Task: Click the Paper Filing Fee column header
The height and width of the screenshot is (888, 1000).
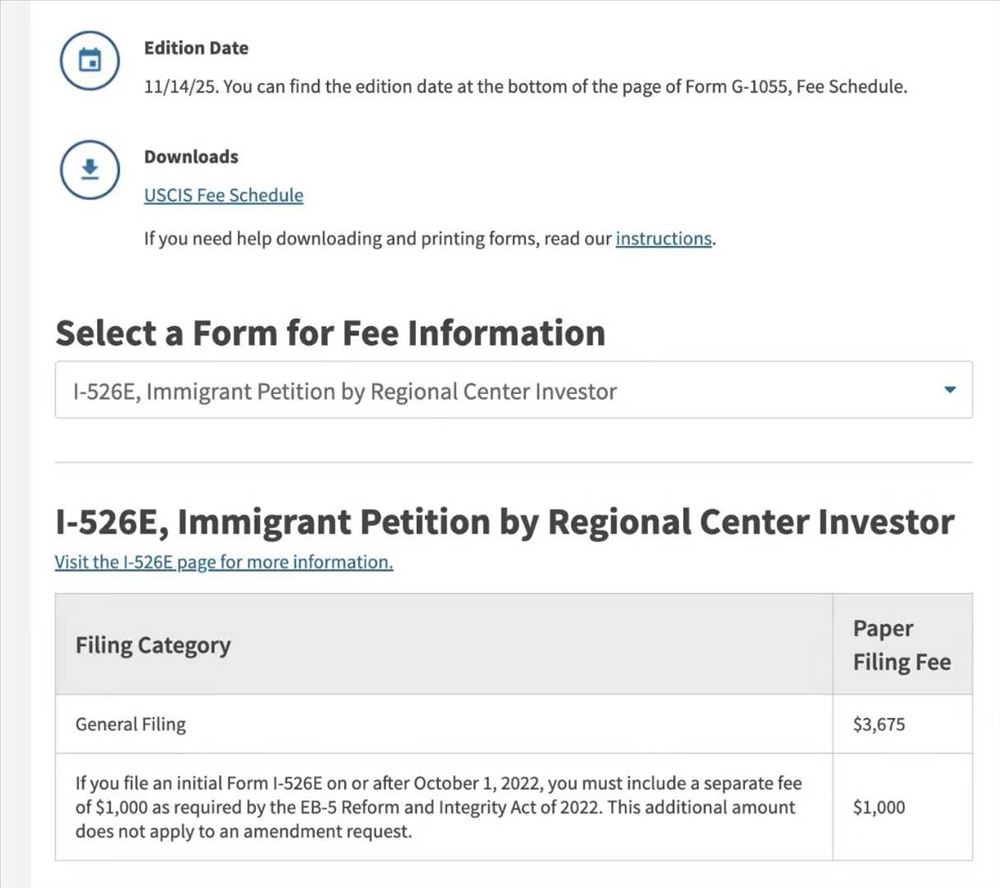Action: tap(901, 645)
